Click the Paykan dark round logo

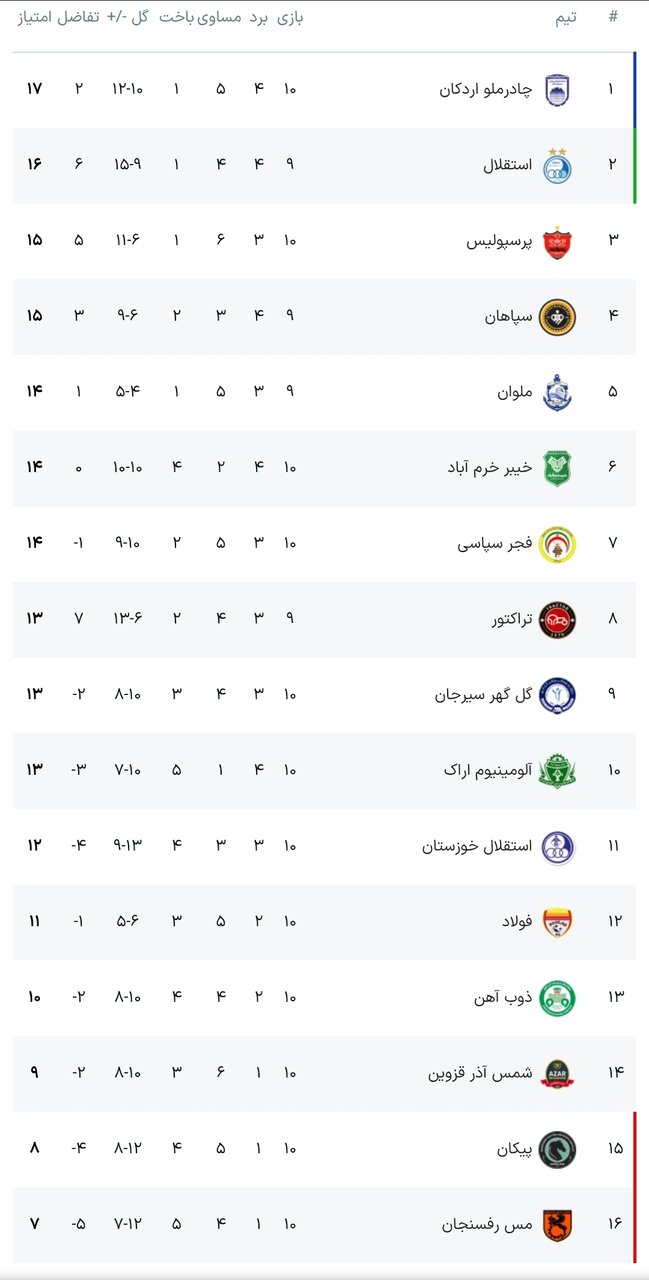click(x=557, y=1149)
